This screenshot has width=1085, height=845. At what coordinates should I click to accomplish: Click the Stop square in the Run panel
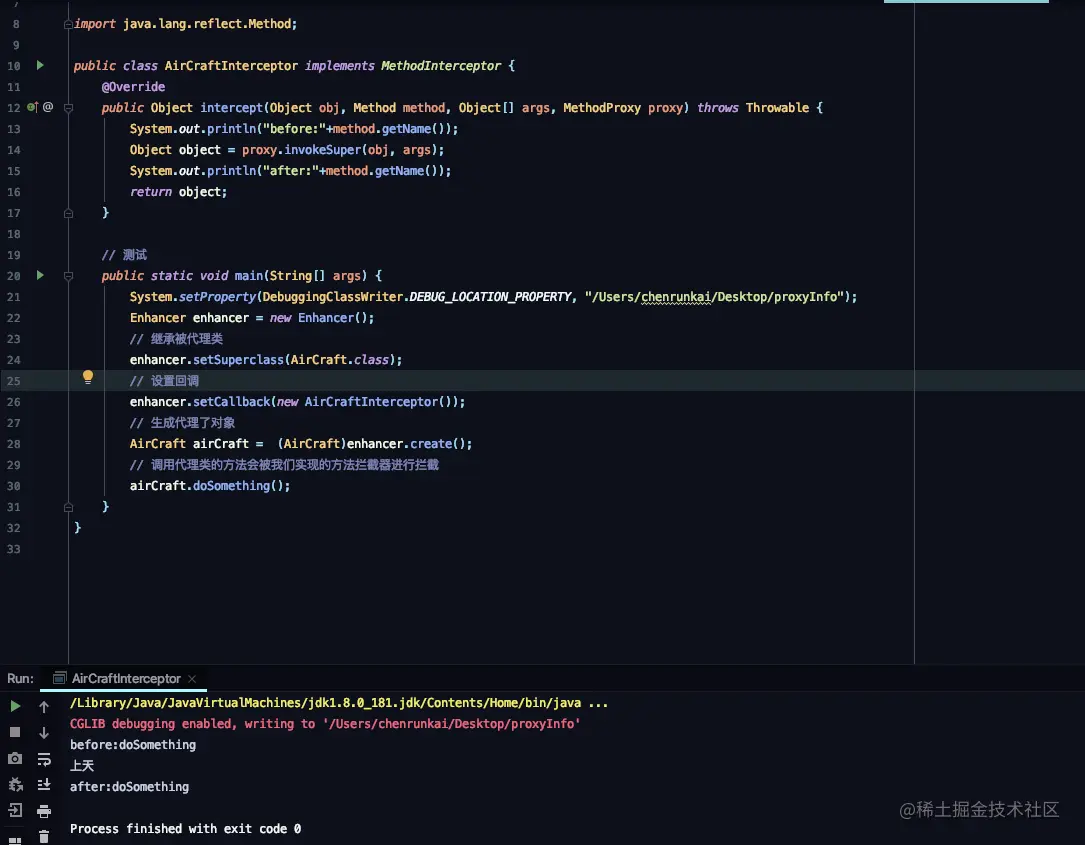(15, 732)
